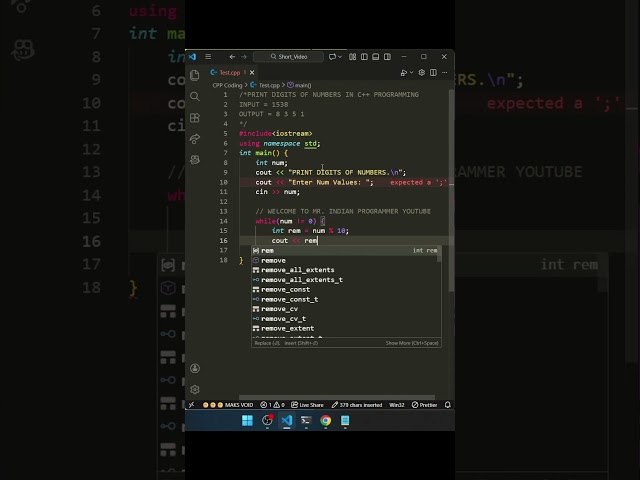Open Google Chrome from taskbar

click(x=326, y=420)
